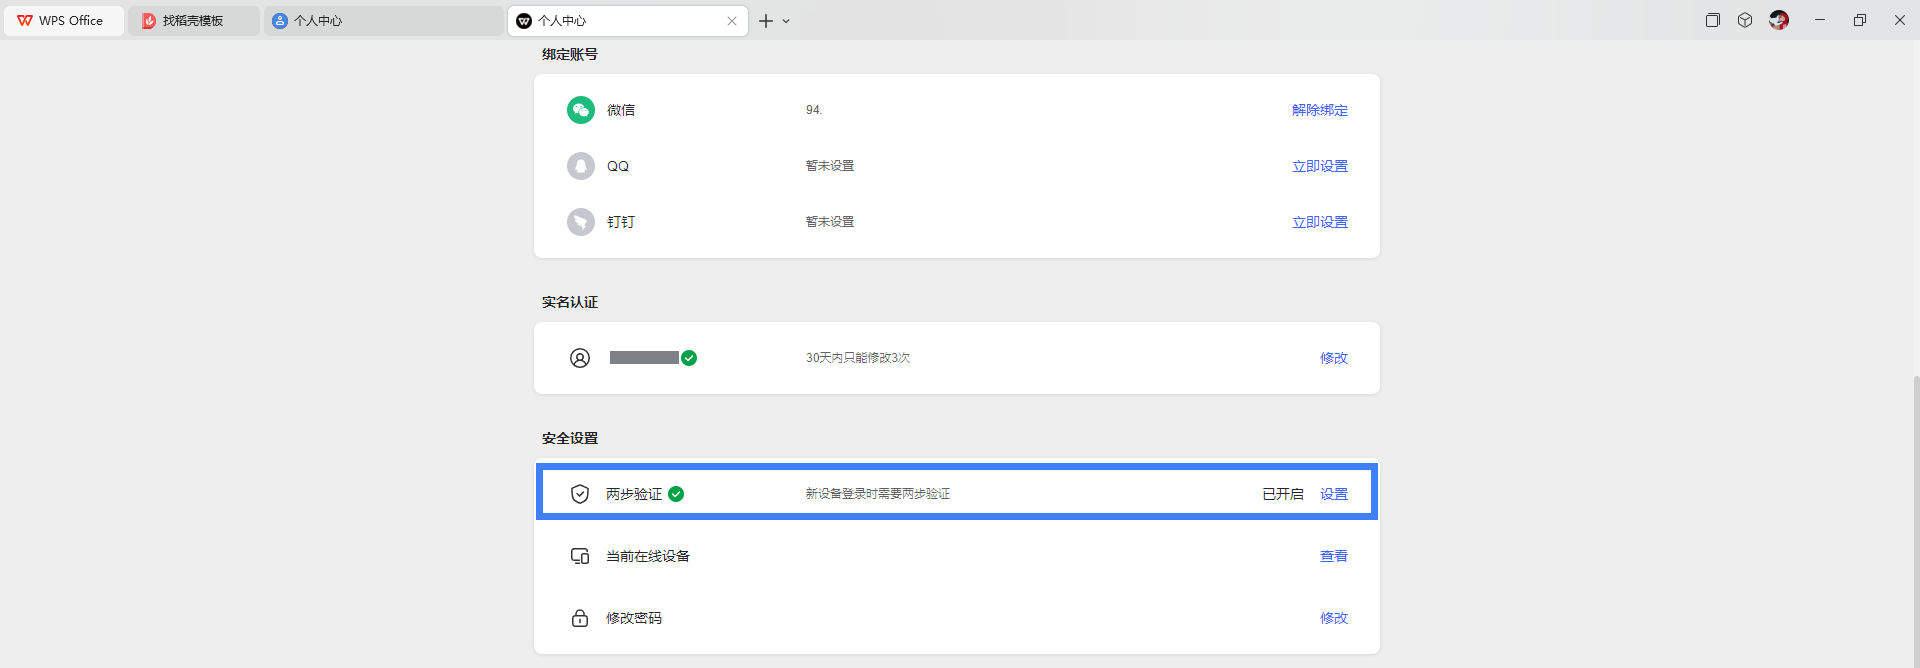
Task: Click the window tile icon in title bar
Action: [x=1713, y=20]
